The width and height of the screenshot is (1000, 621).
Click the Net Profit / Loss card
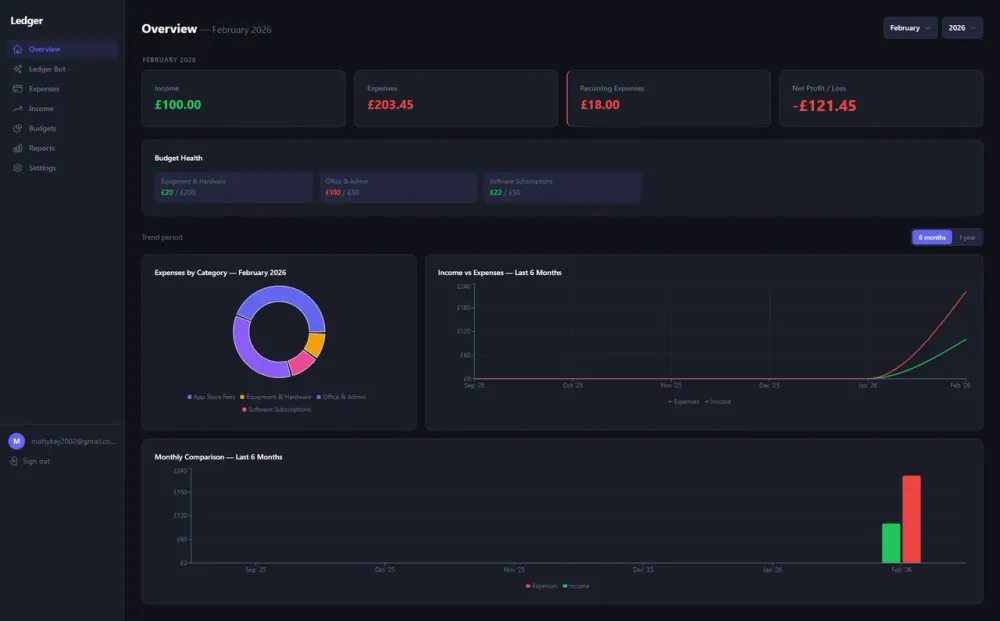pyautogui.click(x=881, y=98)
